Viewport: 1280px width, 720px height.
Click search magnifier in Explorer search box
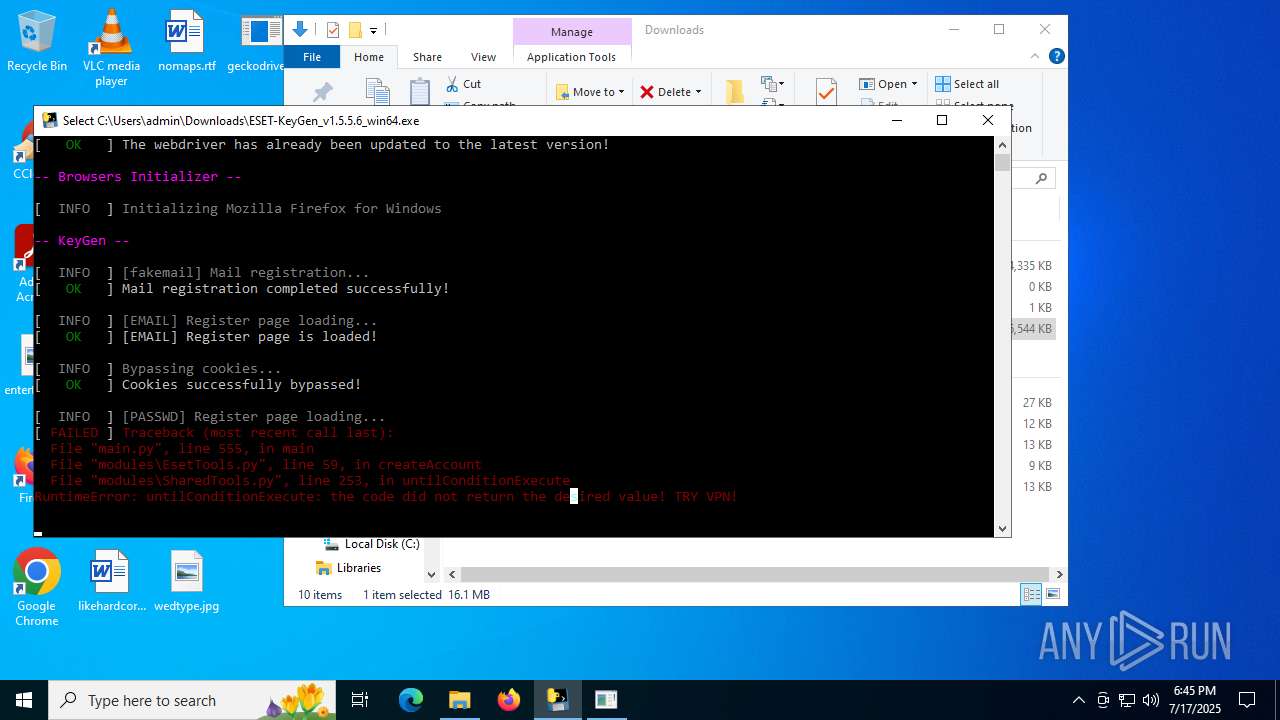pos(1041,178)
